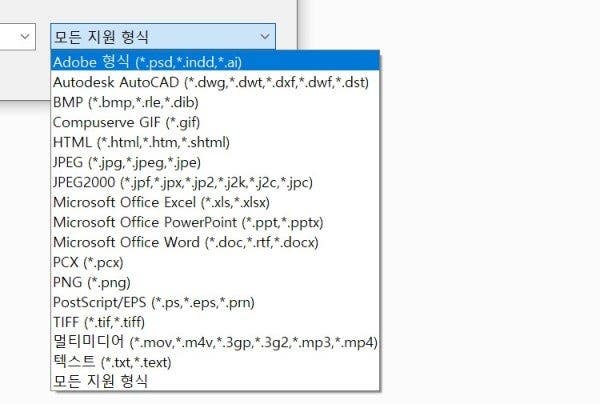
Task: Pick BMP (*.bmp,*.rle,*.dib) format
Action: pos(215,102)
